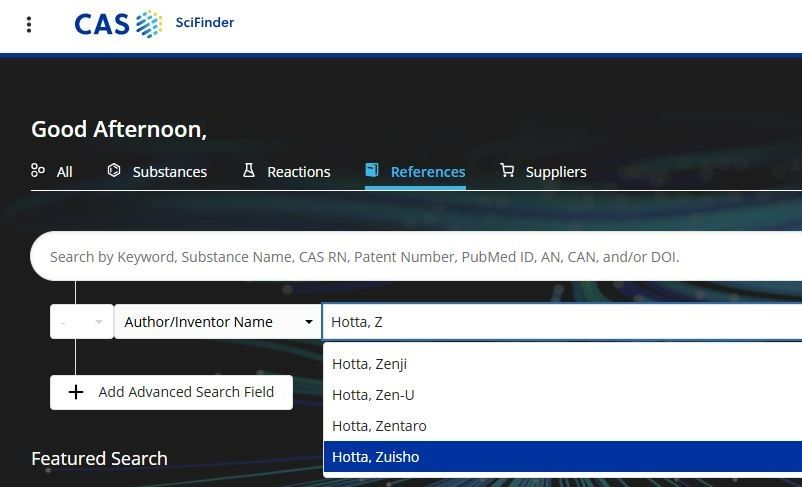This screenshot has width=802, height=487.
Task: Click the main keyword search box
Action: (416, 256)
